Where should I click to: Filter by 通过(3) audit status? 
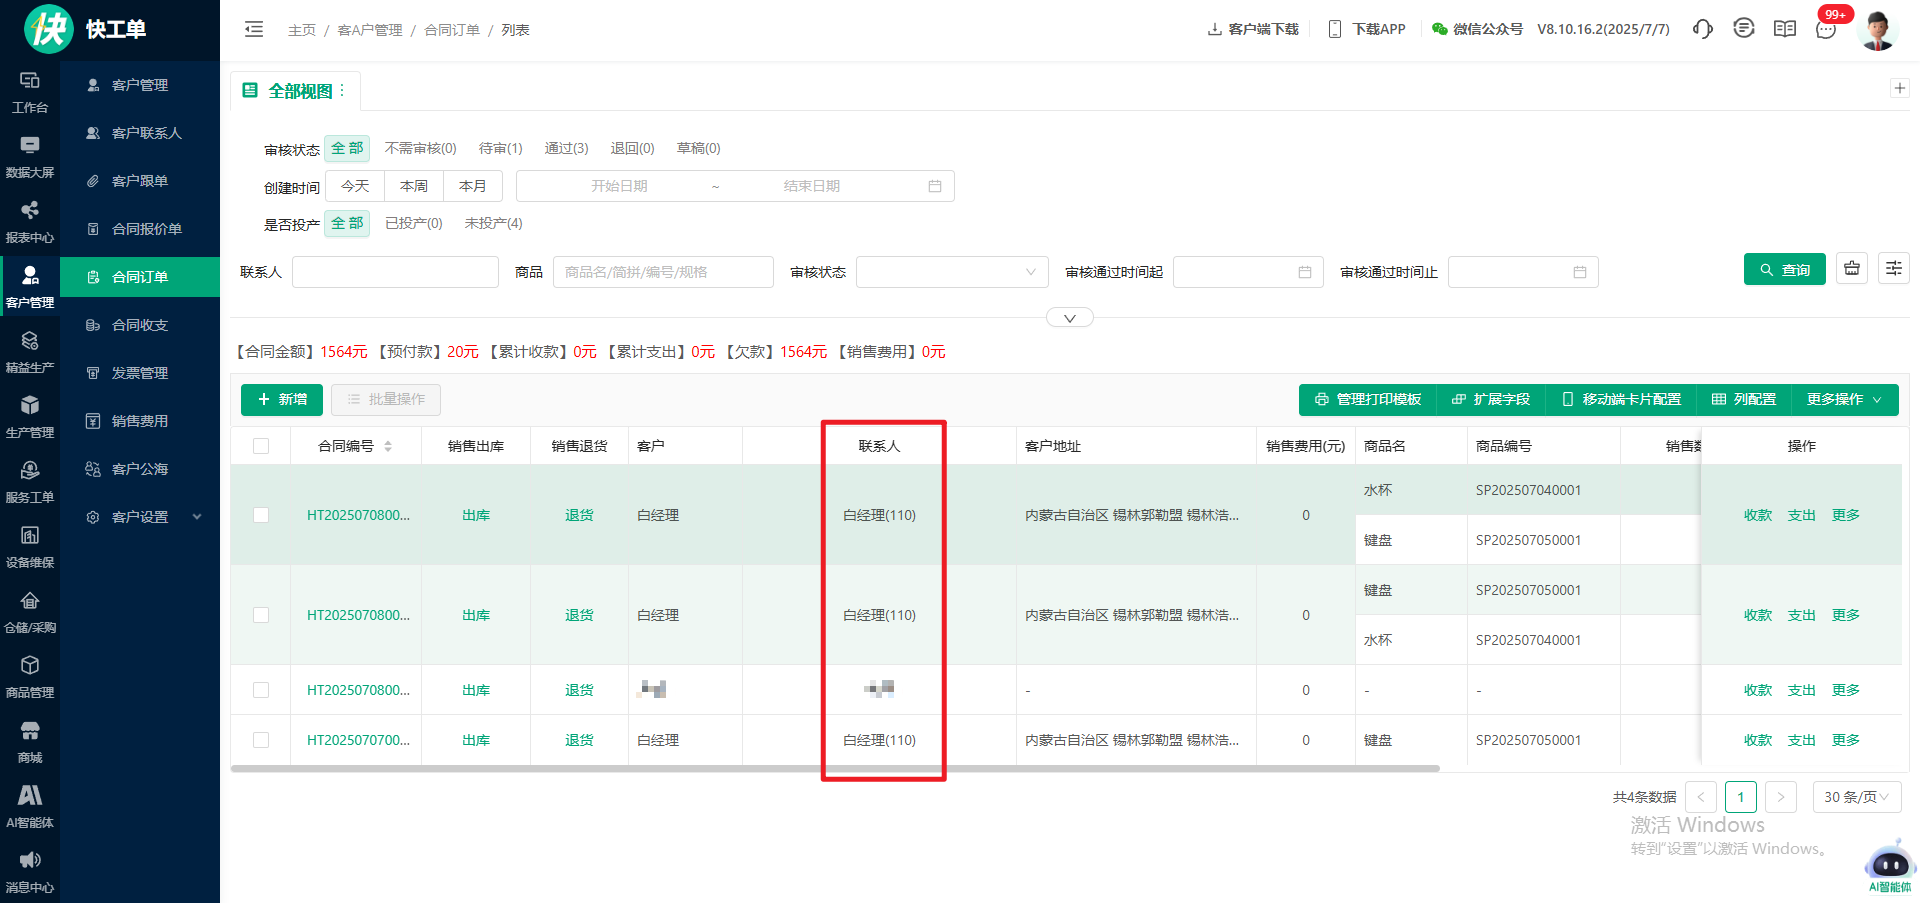tap(566, 148)
